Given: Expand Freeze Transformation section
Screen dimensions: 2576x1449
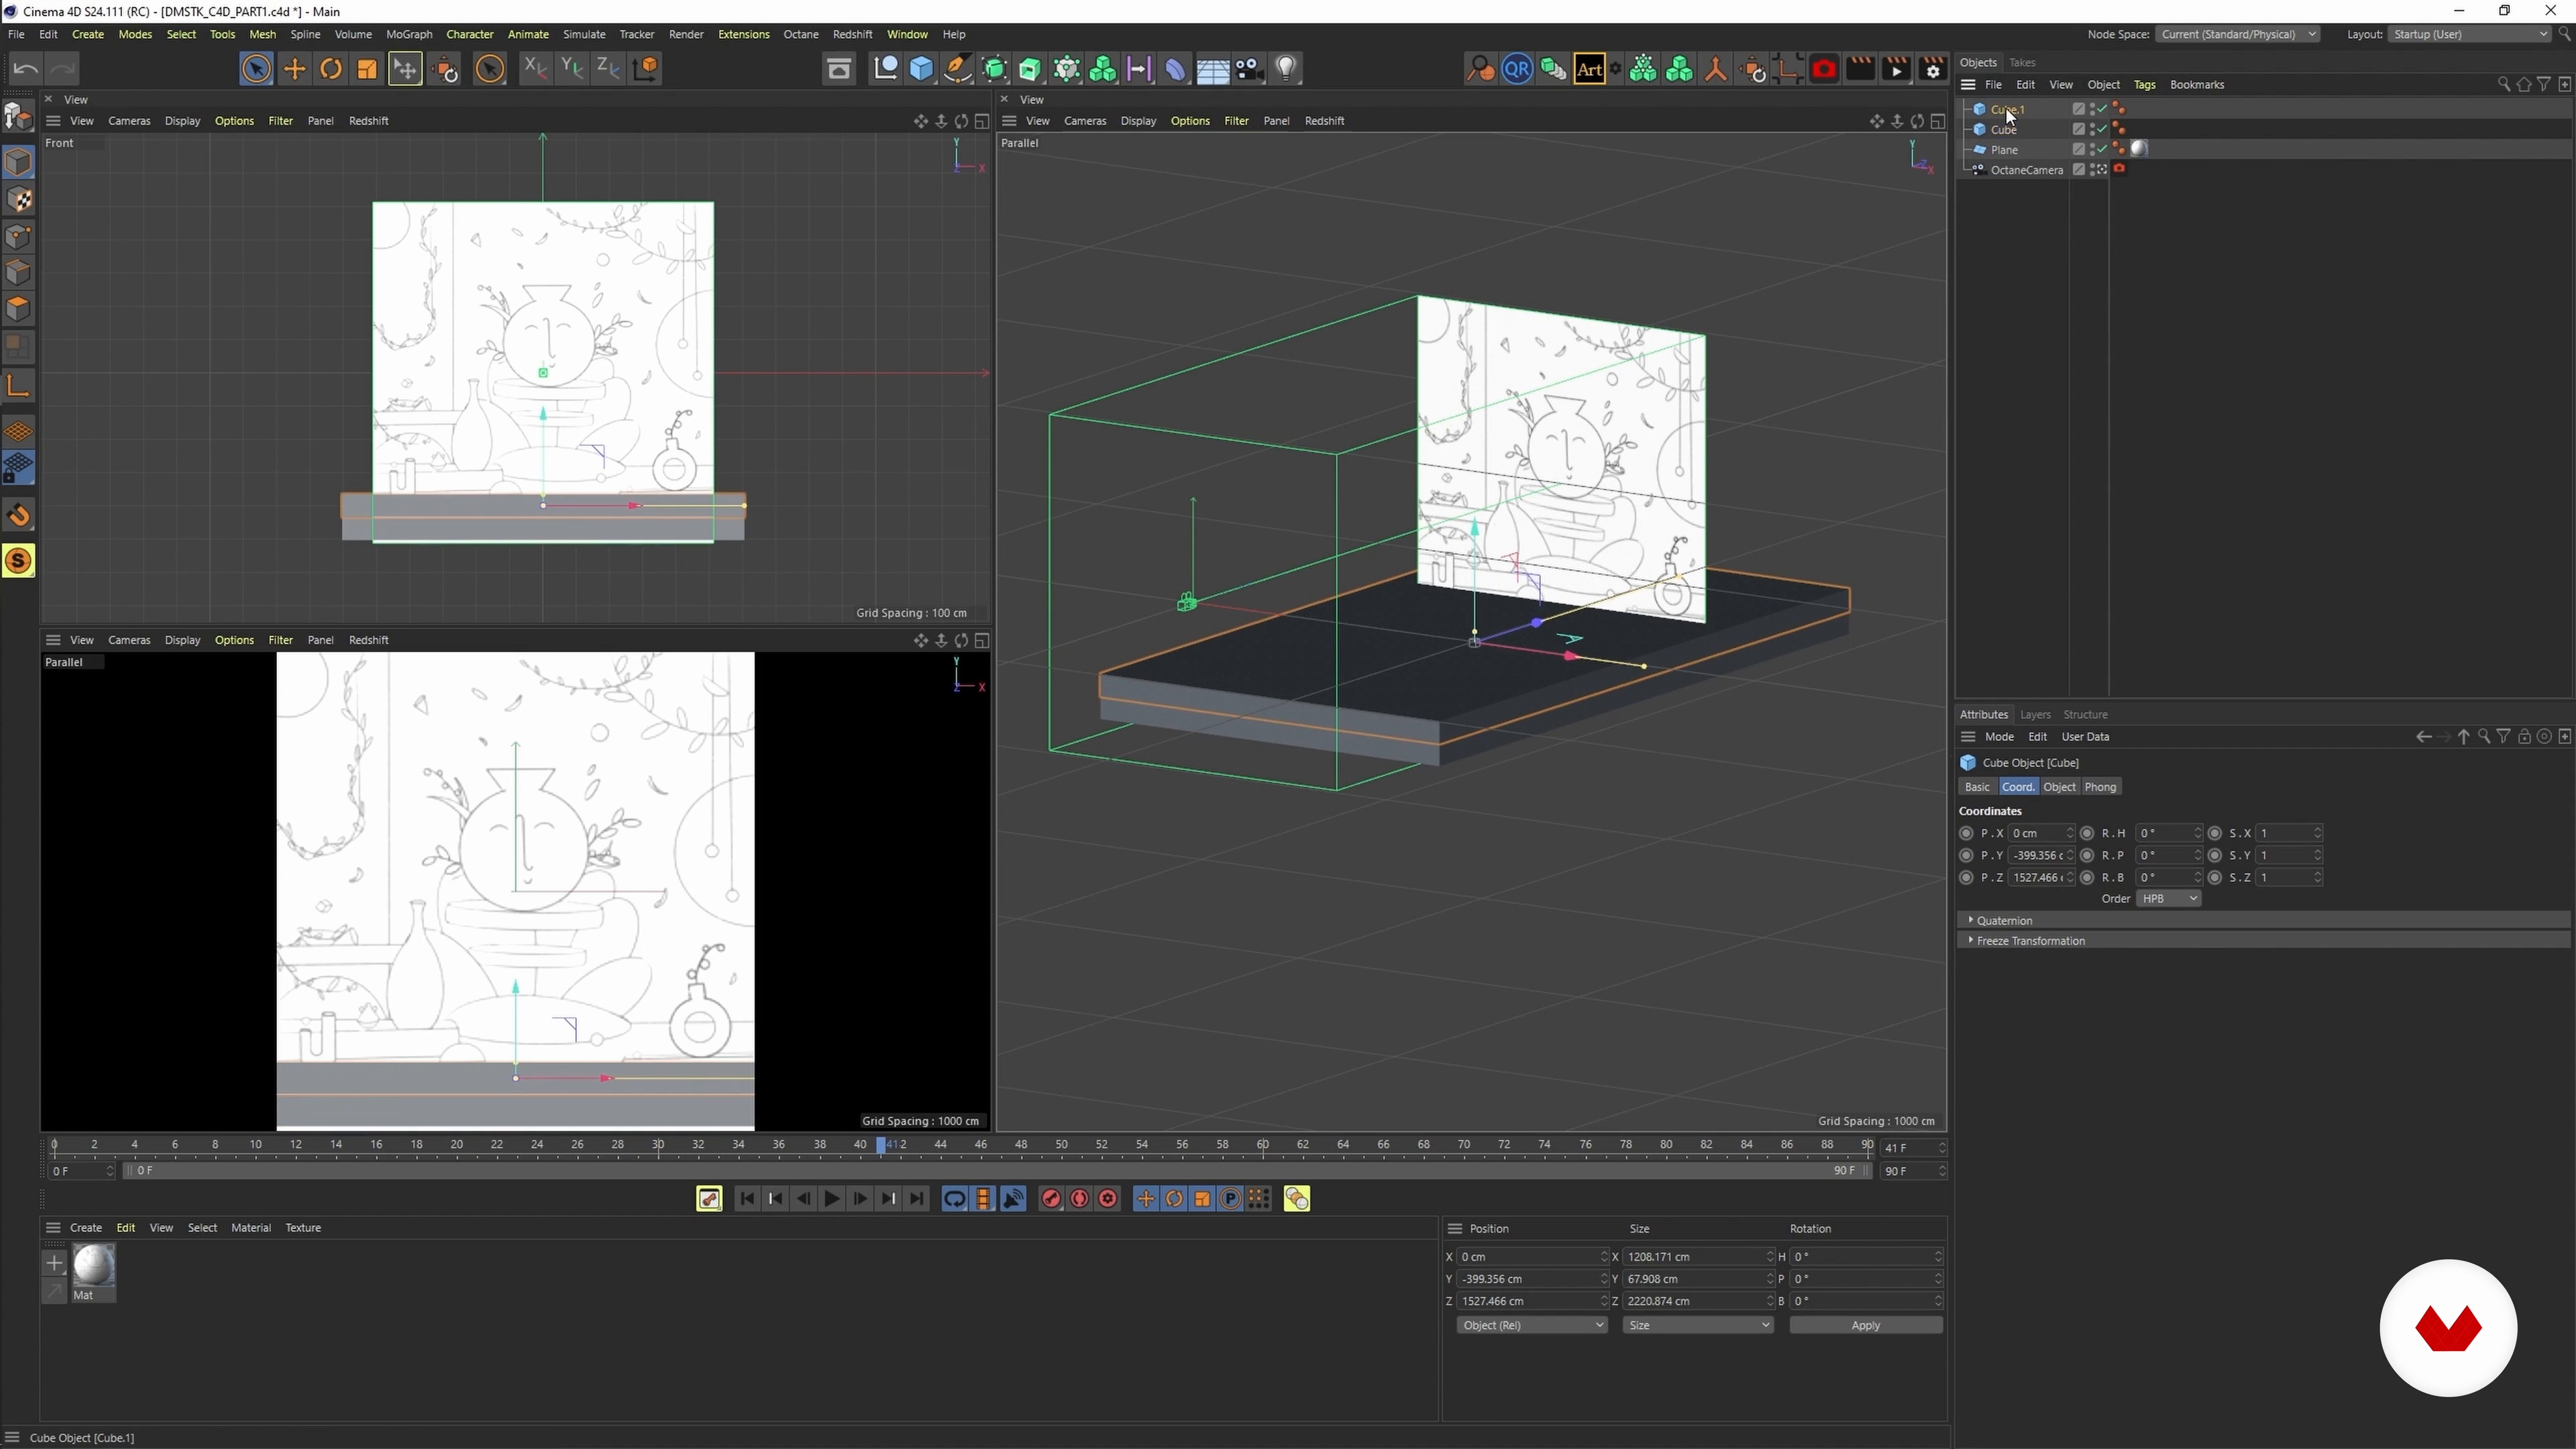Looking at the screenshot, I should click(2263, 941).
